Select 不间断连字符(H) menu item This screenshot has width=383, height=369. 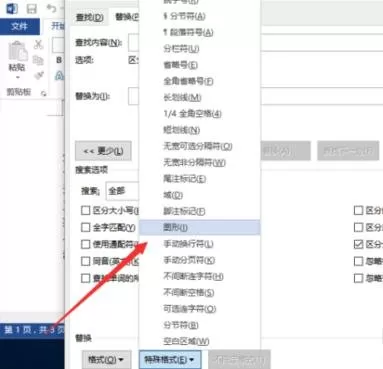(x=200, y=276)
